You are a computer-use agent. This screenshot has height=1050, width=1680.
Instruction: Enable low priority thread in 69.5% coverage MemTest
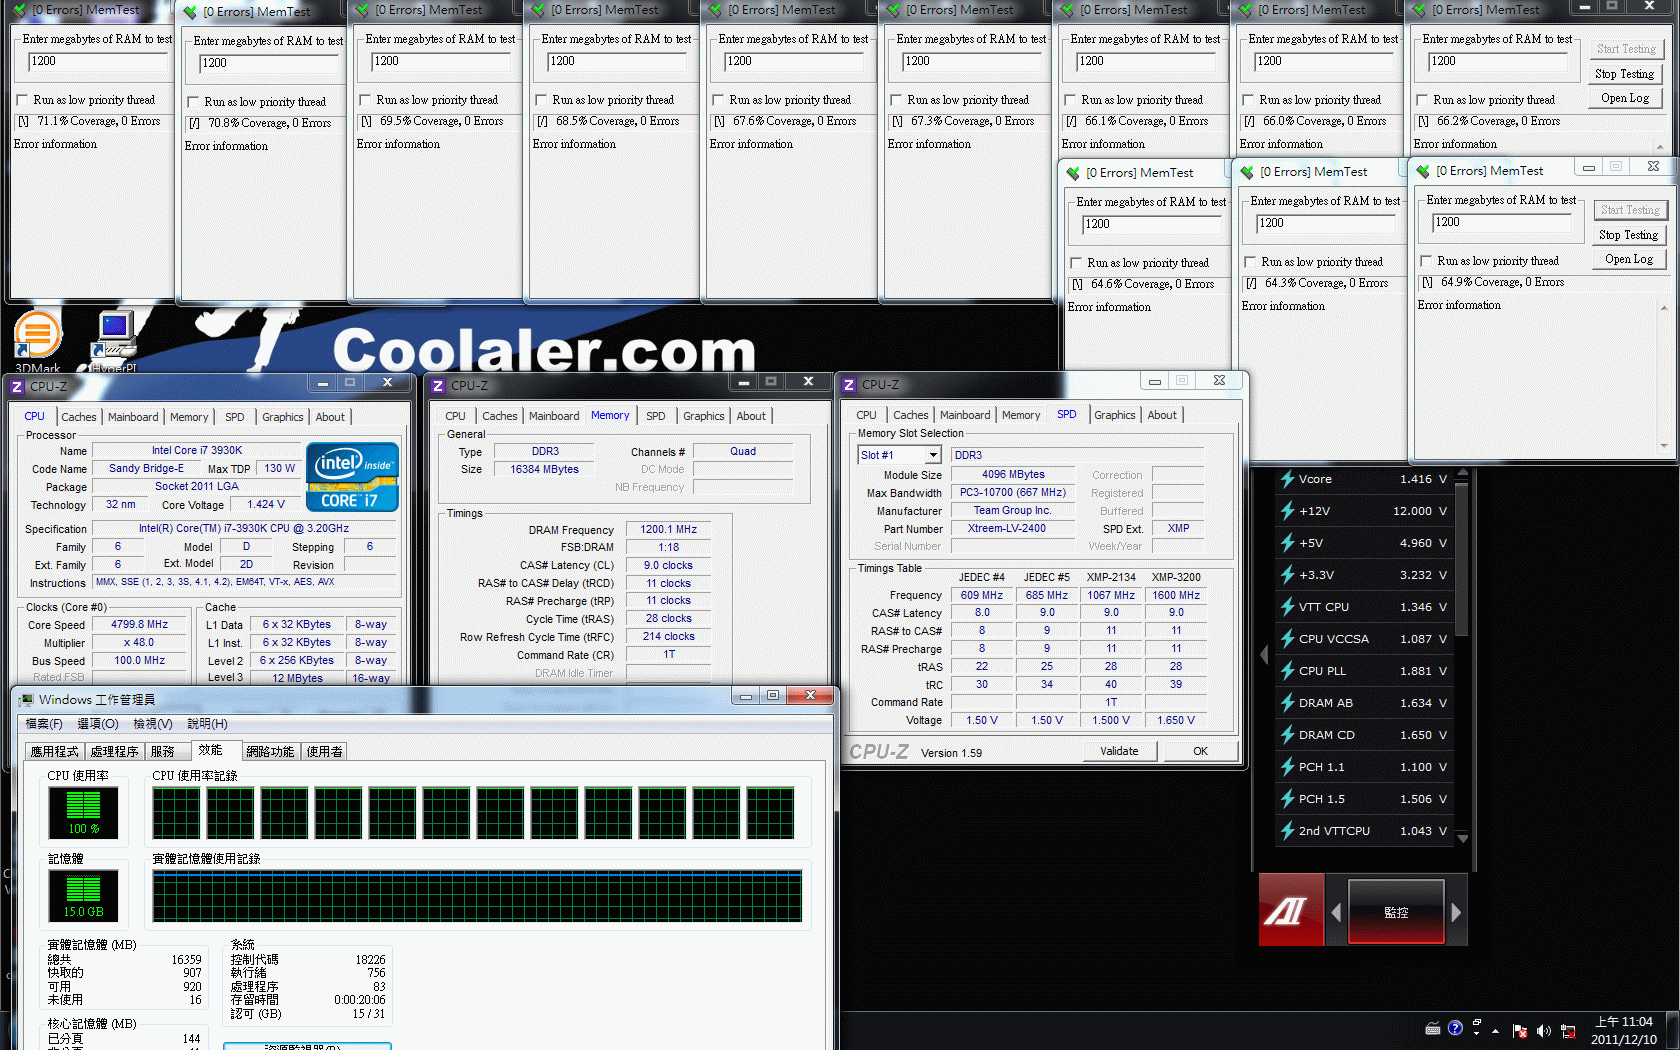coord(365,100)
